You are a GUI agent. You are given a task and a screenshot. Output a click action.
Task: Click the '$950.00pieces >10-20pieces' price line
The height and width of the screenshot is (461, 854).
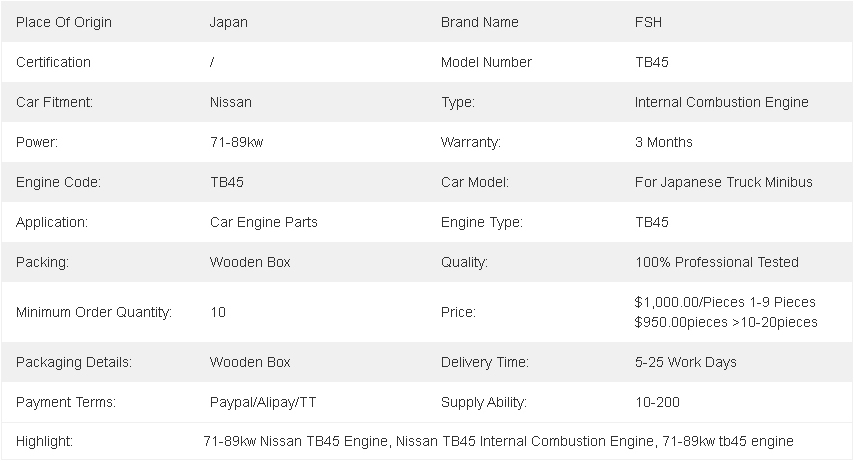[725, 322]
